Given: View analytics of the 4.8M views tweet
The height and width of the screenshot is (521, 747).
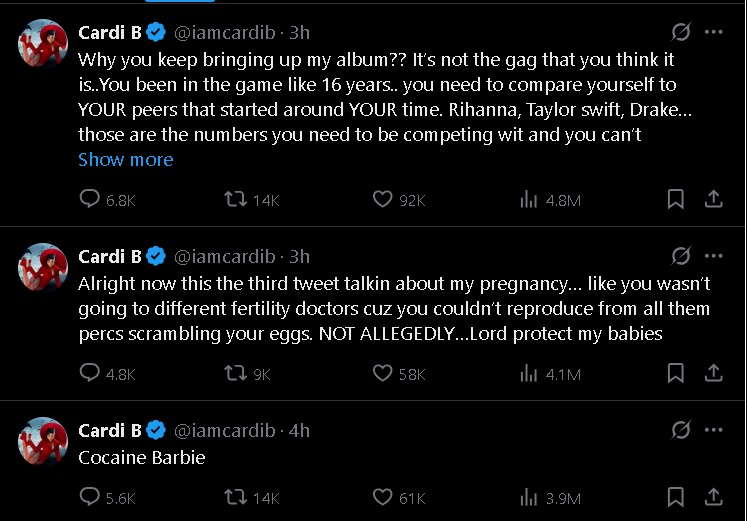Looking at the screenshot, I should [x=530, y=200].
